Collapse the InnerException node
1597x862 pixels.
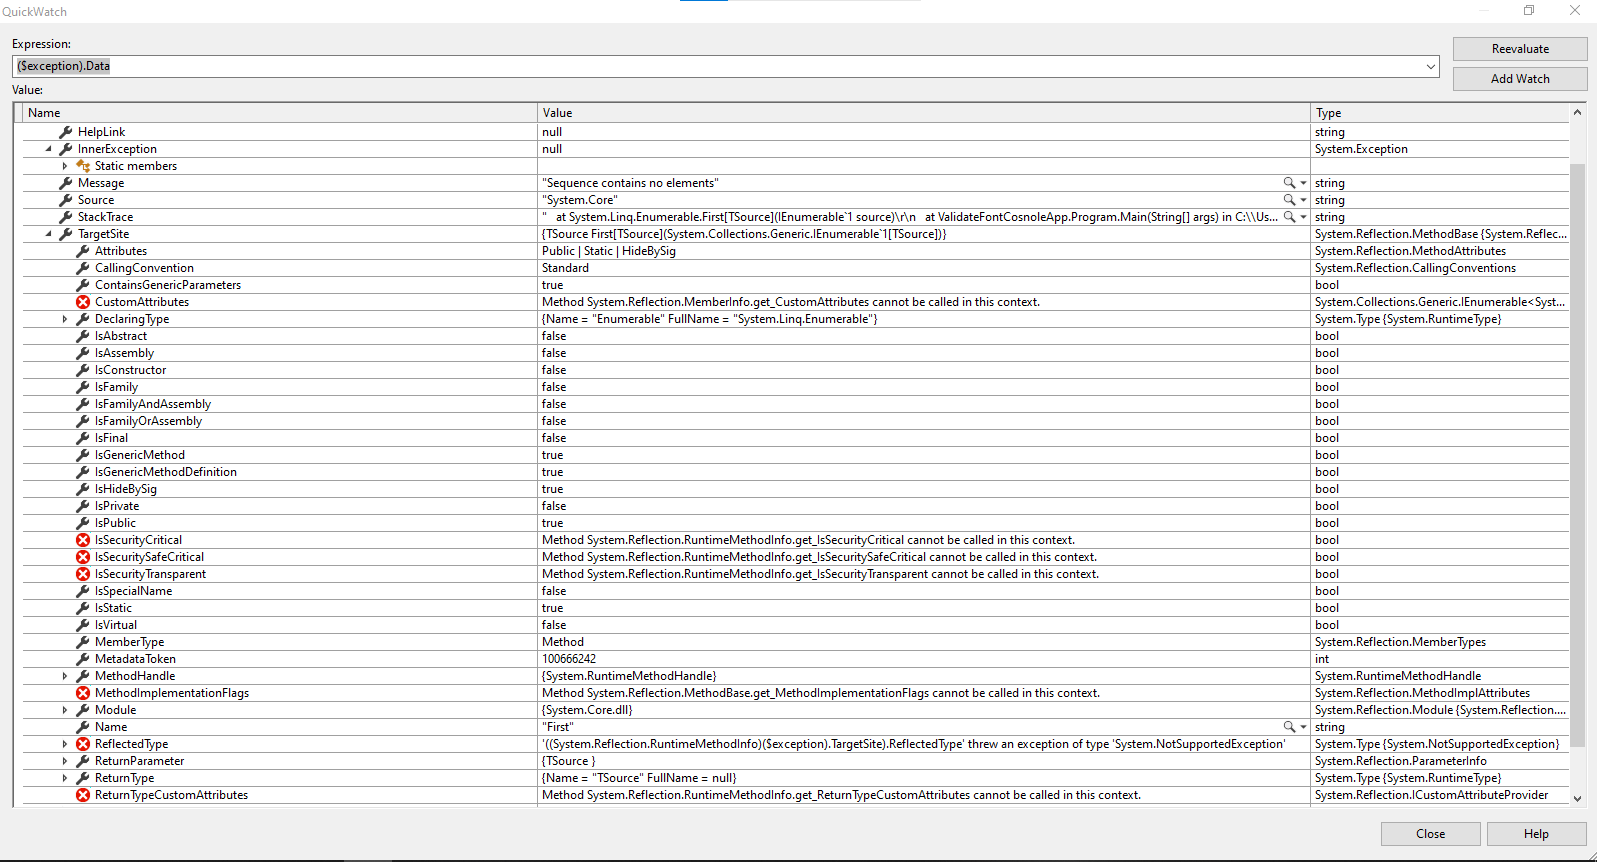click(48, 149)
